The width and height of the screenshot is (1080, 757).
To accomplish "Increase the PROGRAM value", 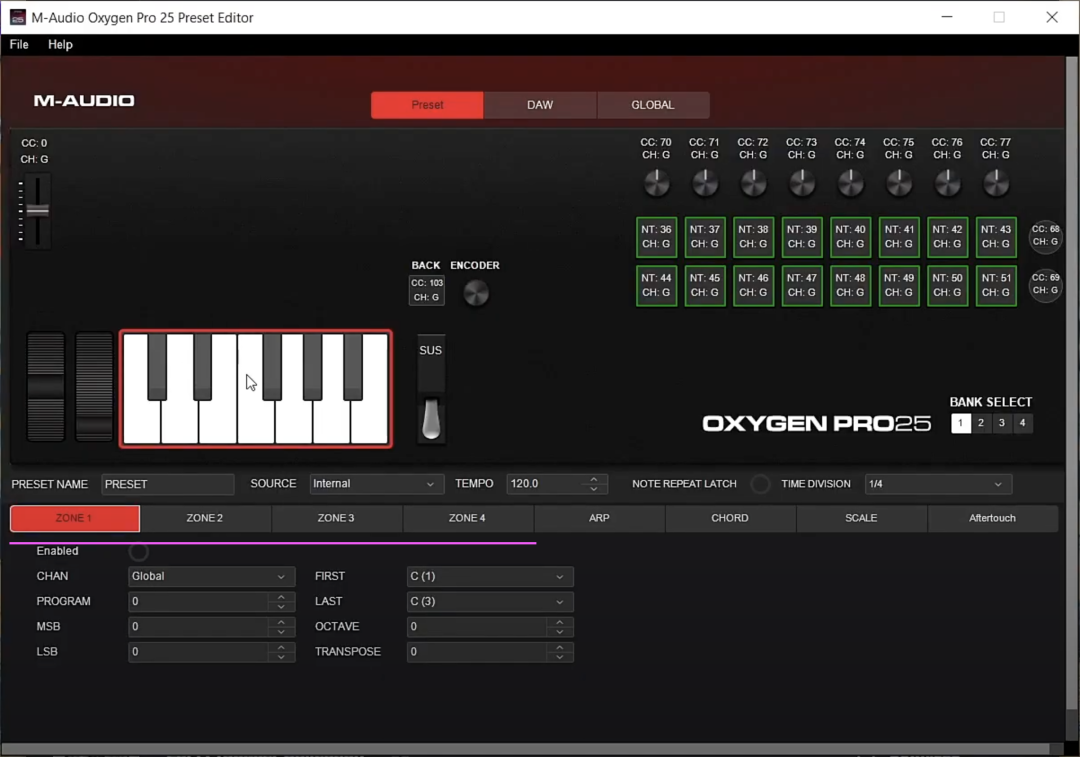I will (x=281, y=597).
